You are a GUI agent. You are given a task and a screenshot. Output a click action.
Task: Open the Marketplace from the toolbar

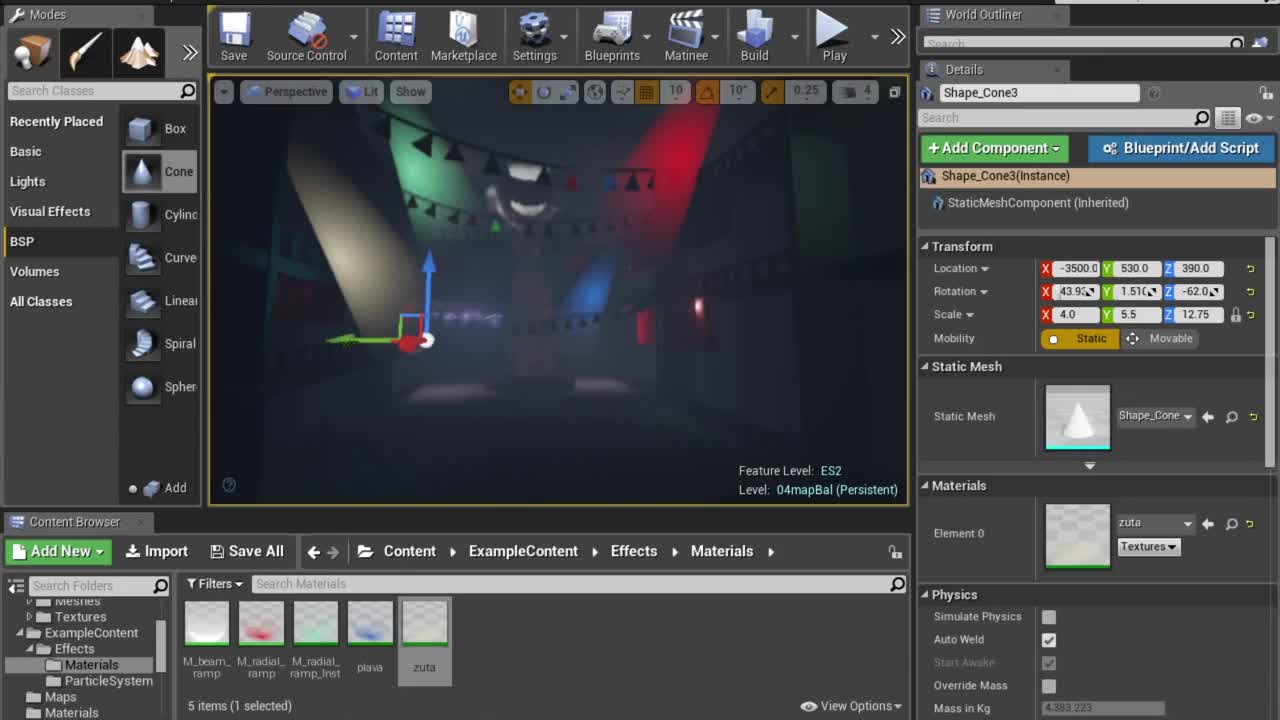(x=463, y=37)
